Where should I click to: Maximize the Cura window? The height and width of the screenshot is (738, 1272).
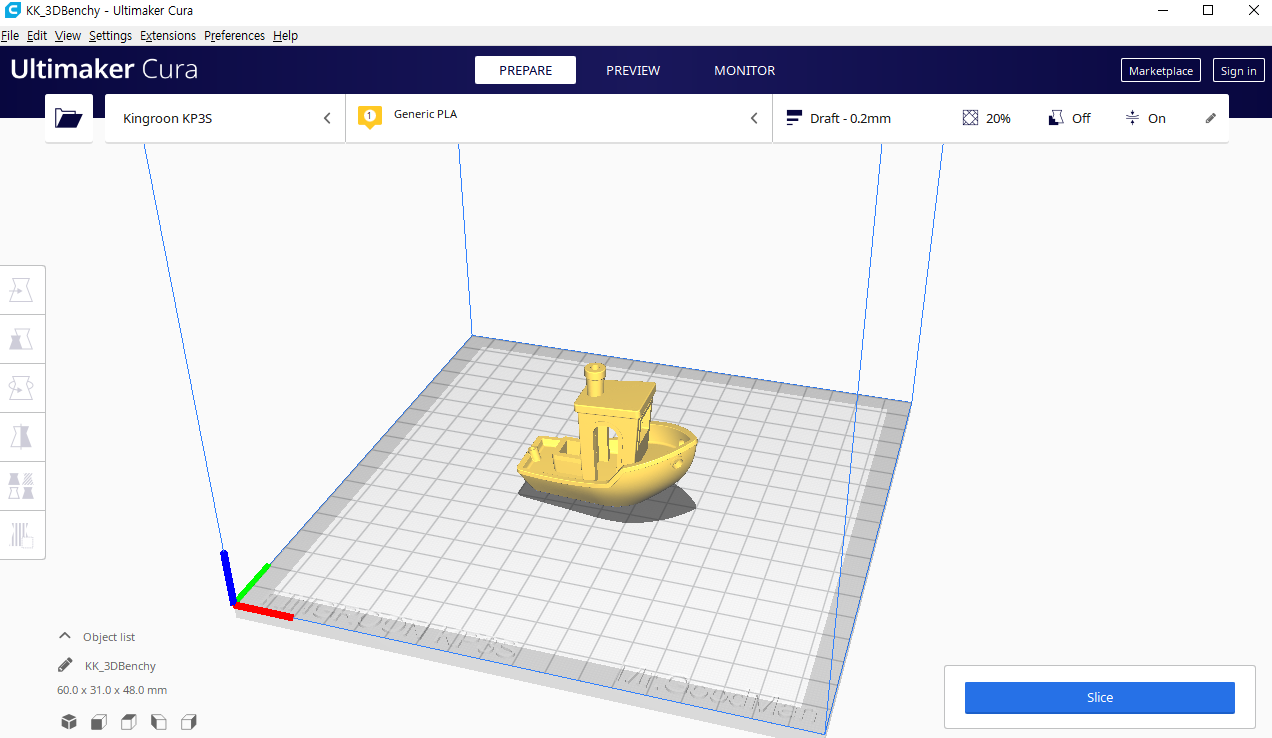(x=1208, y=10)
